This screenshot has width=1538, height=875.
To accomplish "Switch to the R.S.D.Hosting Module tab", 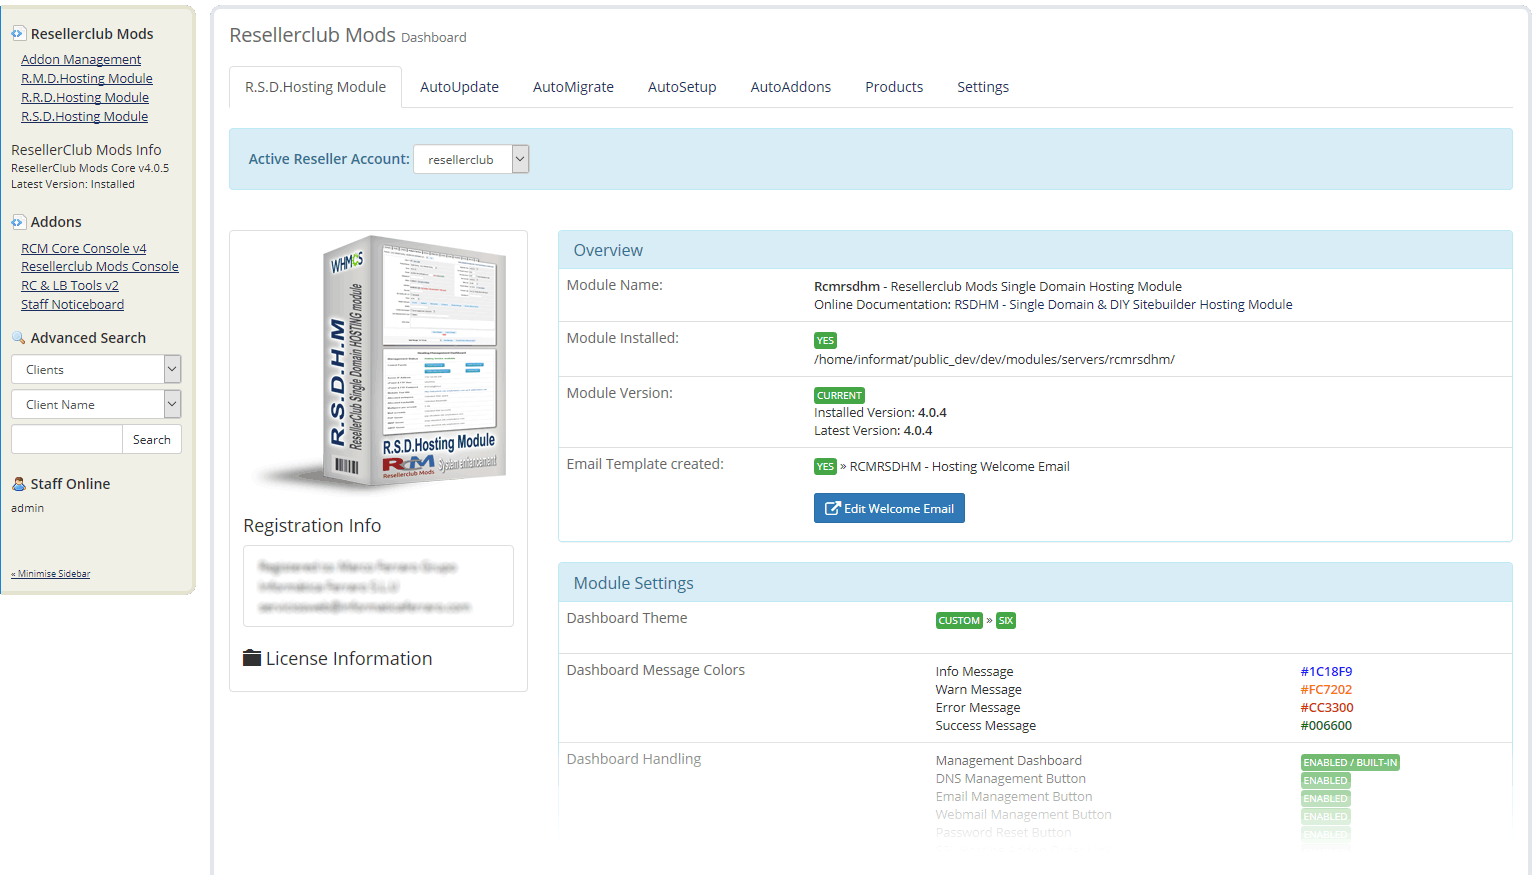I will [x=315, y=87].
